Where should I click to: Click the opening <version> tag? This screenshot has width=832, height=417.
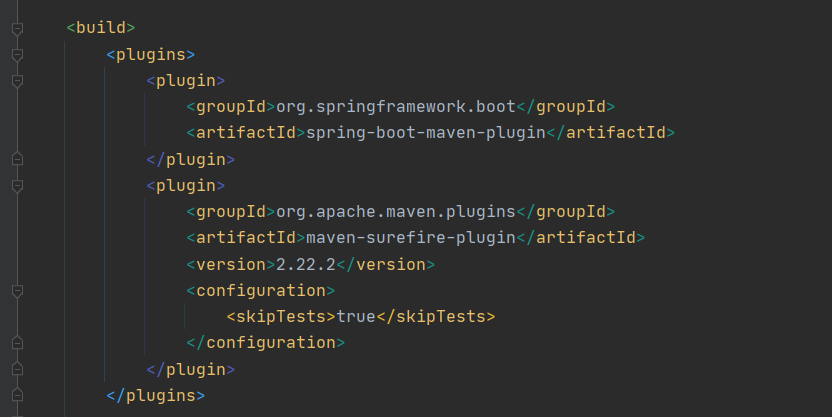(x=231, y=264)
